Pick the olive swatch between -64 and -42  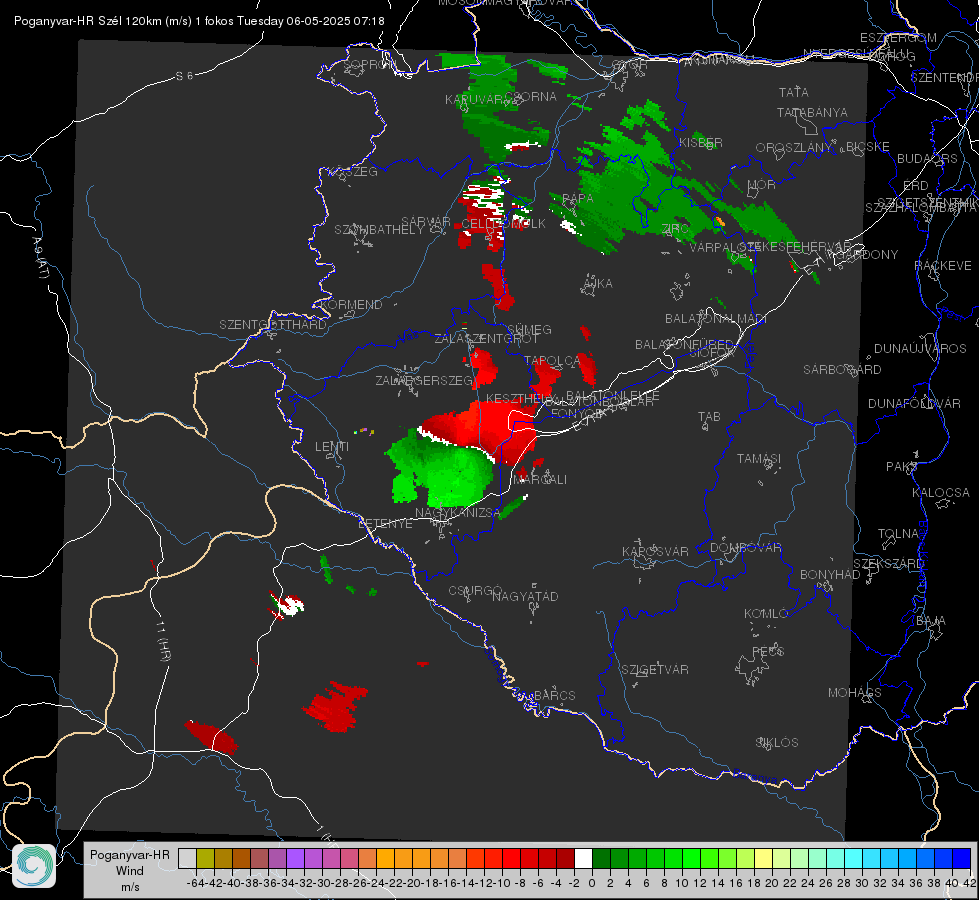pyautogui.click(x=205, y=859)
